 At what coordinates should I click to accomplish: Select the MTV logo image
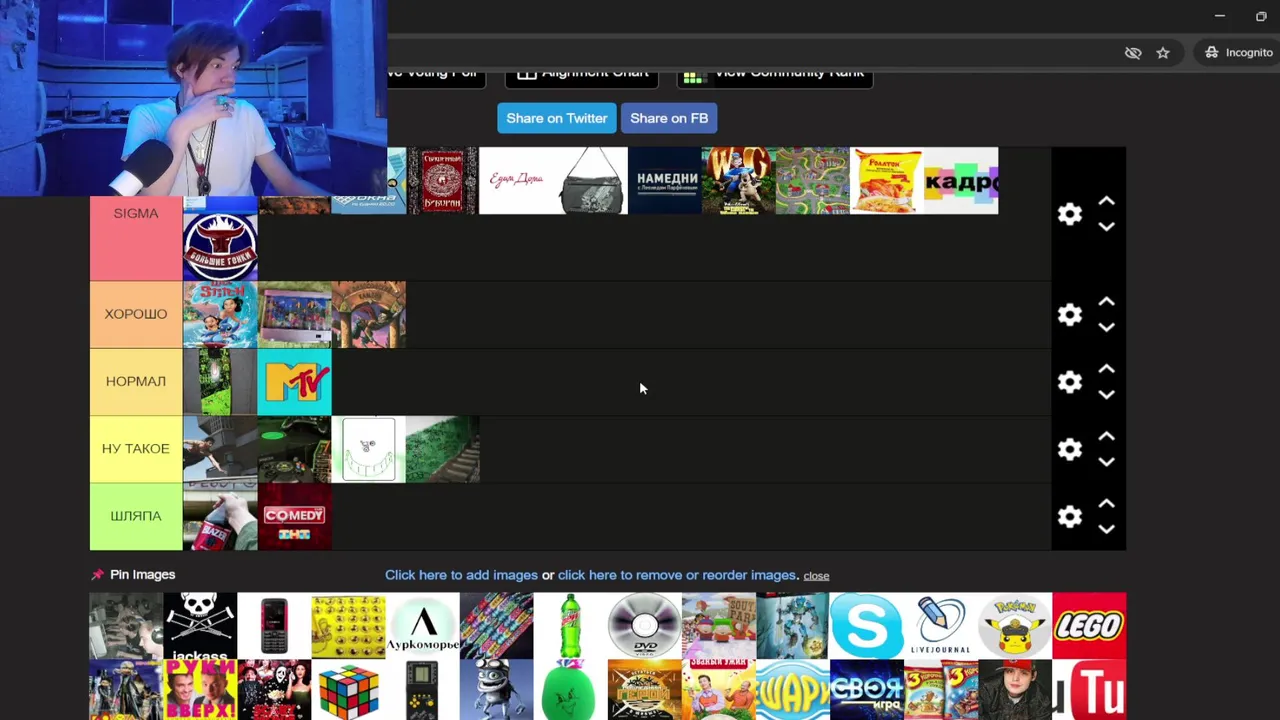(294, 381)
